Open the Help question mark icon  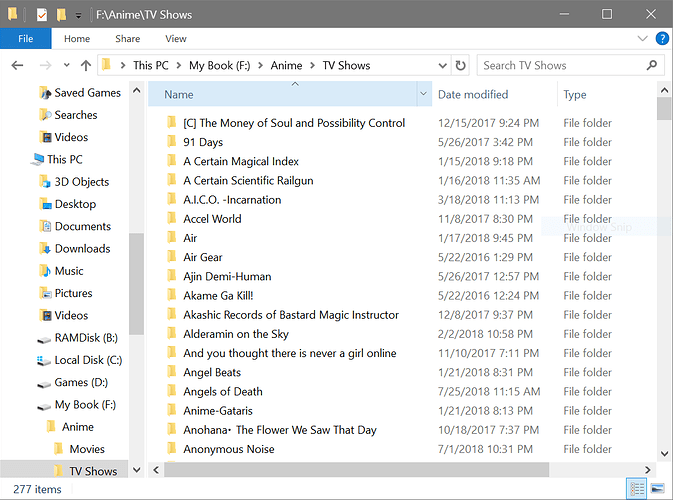pos(662,39)
